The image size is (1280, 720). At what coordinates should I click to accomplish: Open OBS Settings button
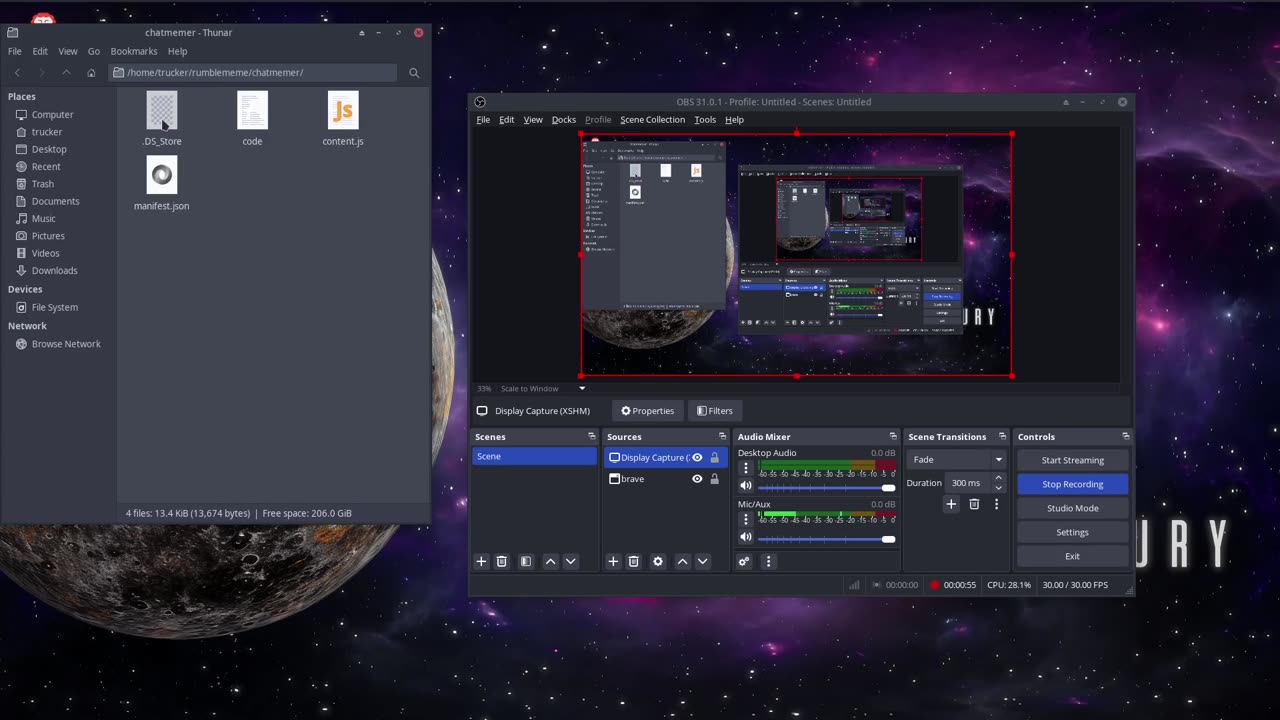point(1072,532)
